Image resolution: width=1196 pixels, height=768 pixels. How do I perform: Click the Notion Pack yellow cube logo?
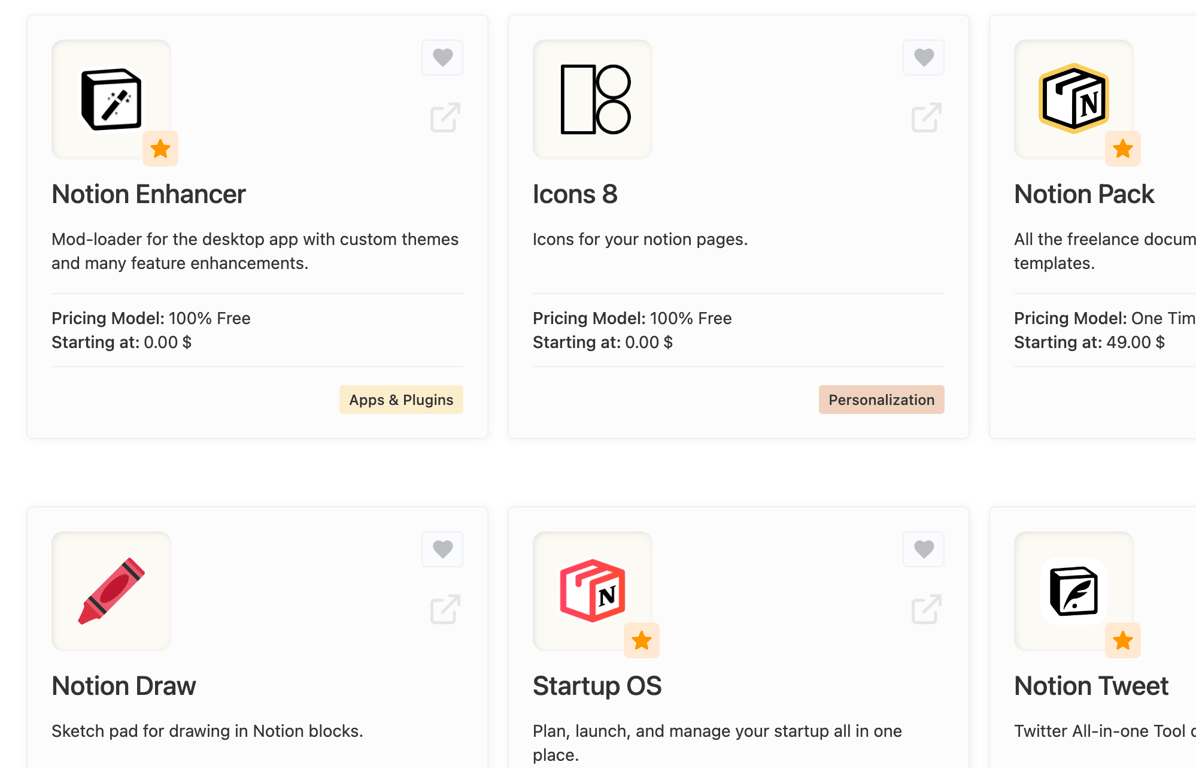pyautogui.click(x=1073, y=99)
